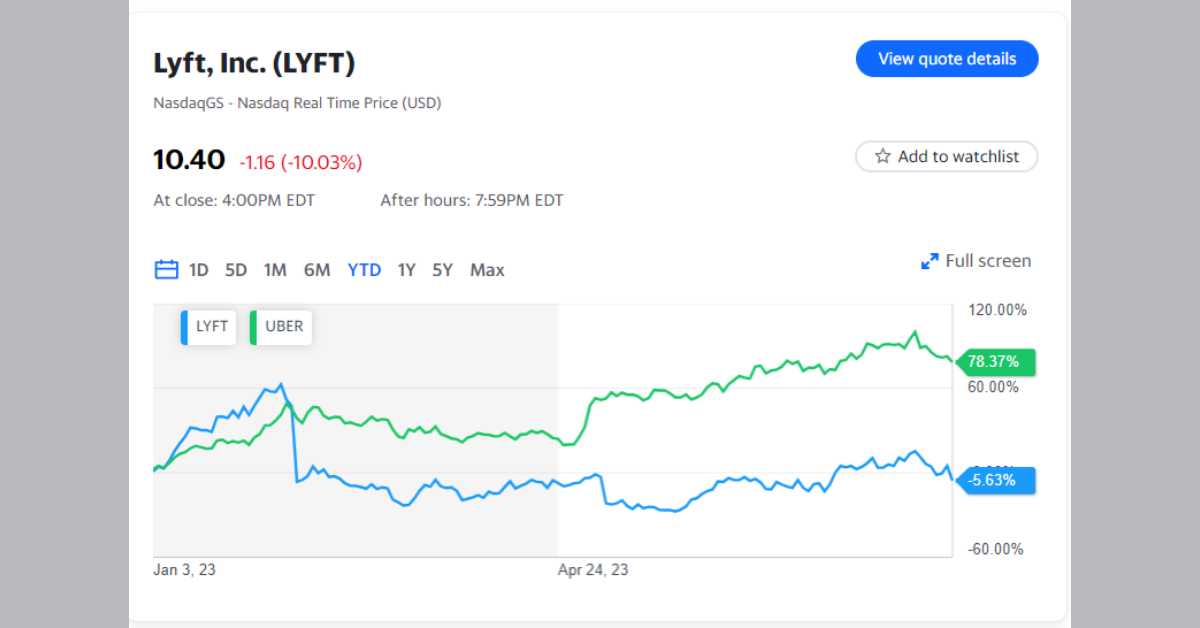Open the calendar date range icon
This screenshot has width=1200, height=628.
pos(166,270)
